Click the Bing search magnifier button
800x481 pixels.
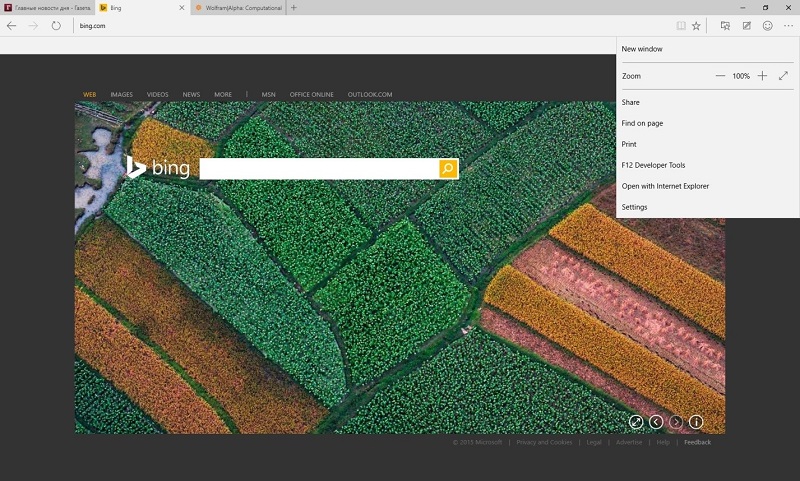pyautogui.click(x=447, y=169)
